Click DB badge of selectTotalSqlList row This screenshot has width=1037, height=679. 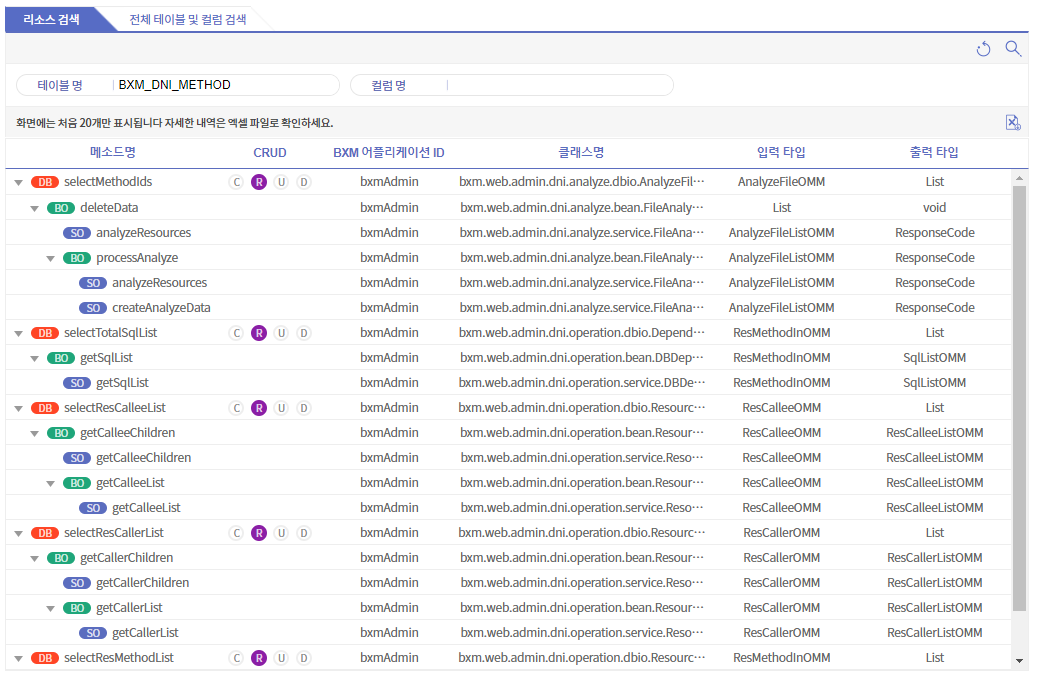tap(45, 333)
